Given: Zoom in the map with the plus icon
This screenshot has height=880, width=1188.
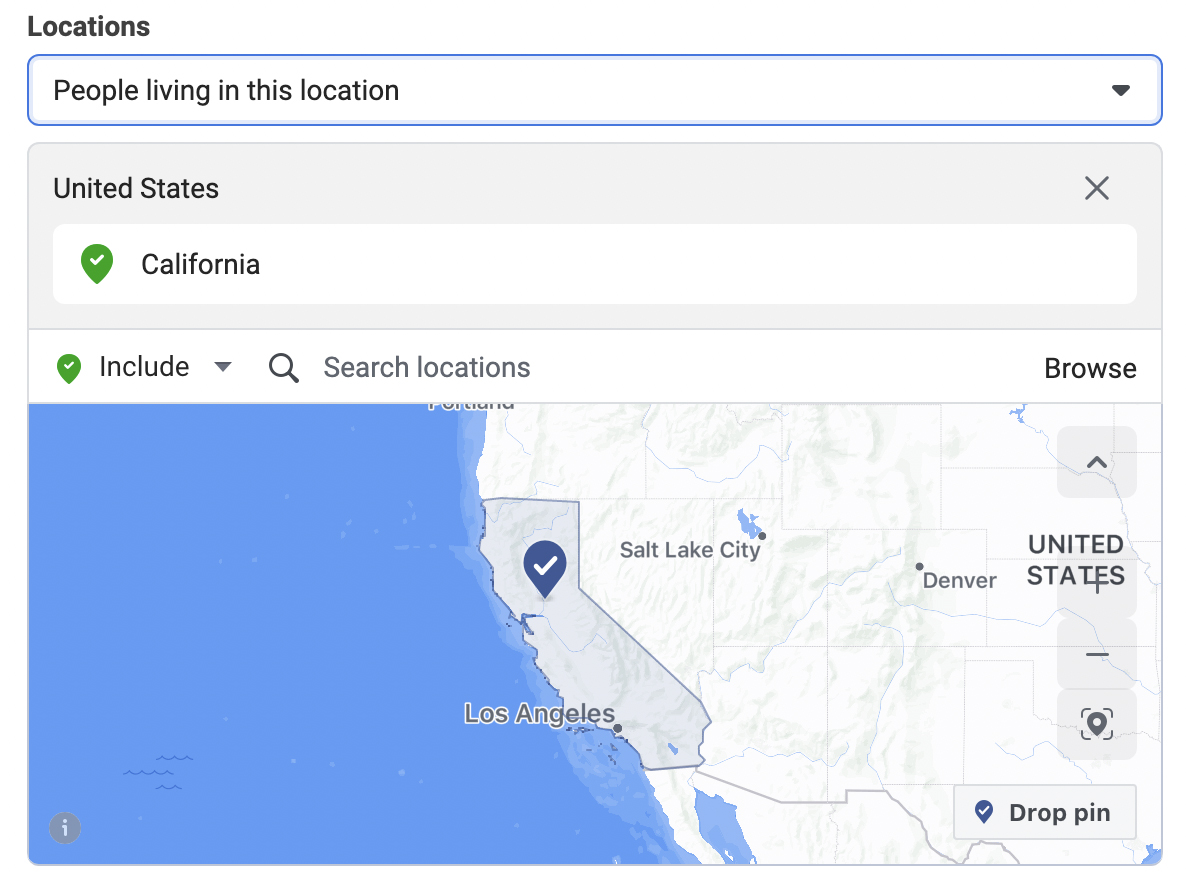Looking at the screenshot, I should [x=1096, y=582].
